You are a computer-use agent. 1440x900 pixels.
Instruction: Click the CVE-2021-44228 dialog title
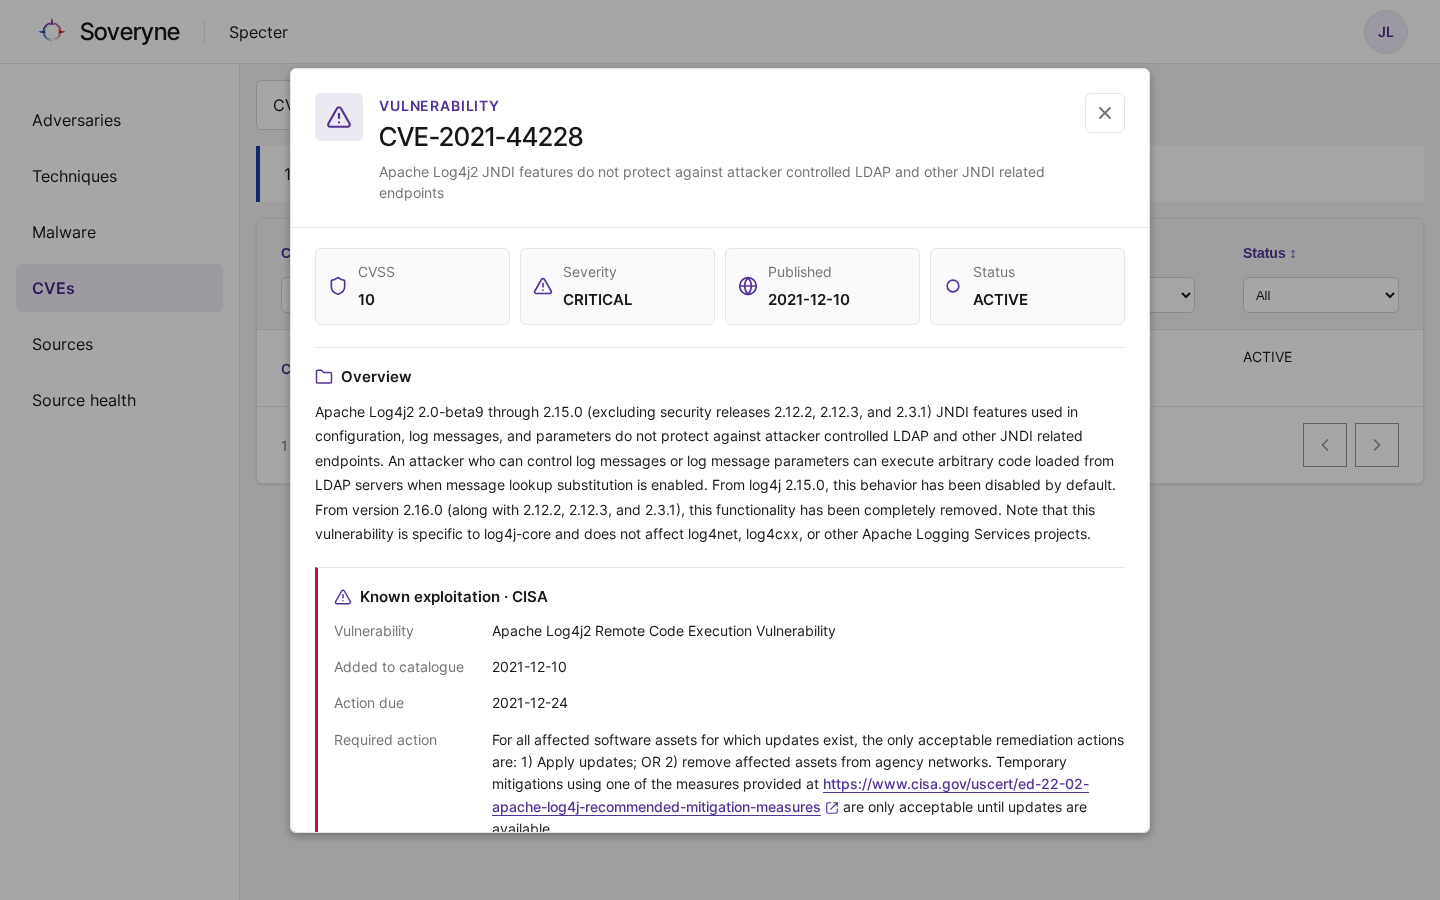click(481, 137)
